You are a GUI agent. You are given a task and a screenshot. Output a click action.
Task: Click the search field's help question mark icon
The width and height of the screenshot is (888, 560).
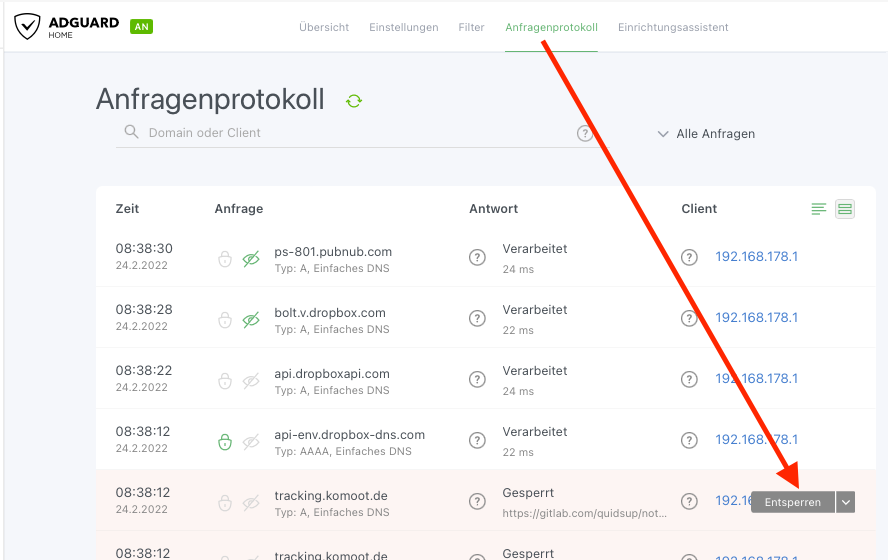click(585, 134)
